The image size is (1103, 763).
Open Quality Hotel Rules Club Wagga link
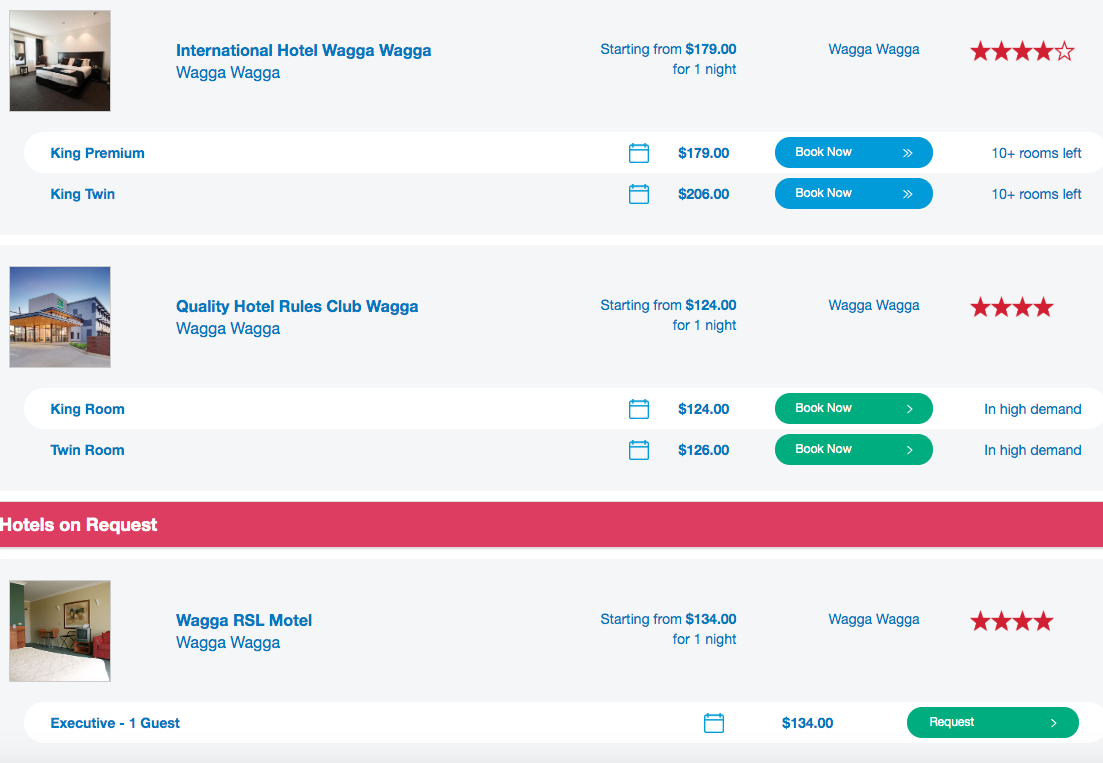[x=297, y=307]
